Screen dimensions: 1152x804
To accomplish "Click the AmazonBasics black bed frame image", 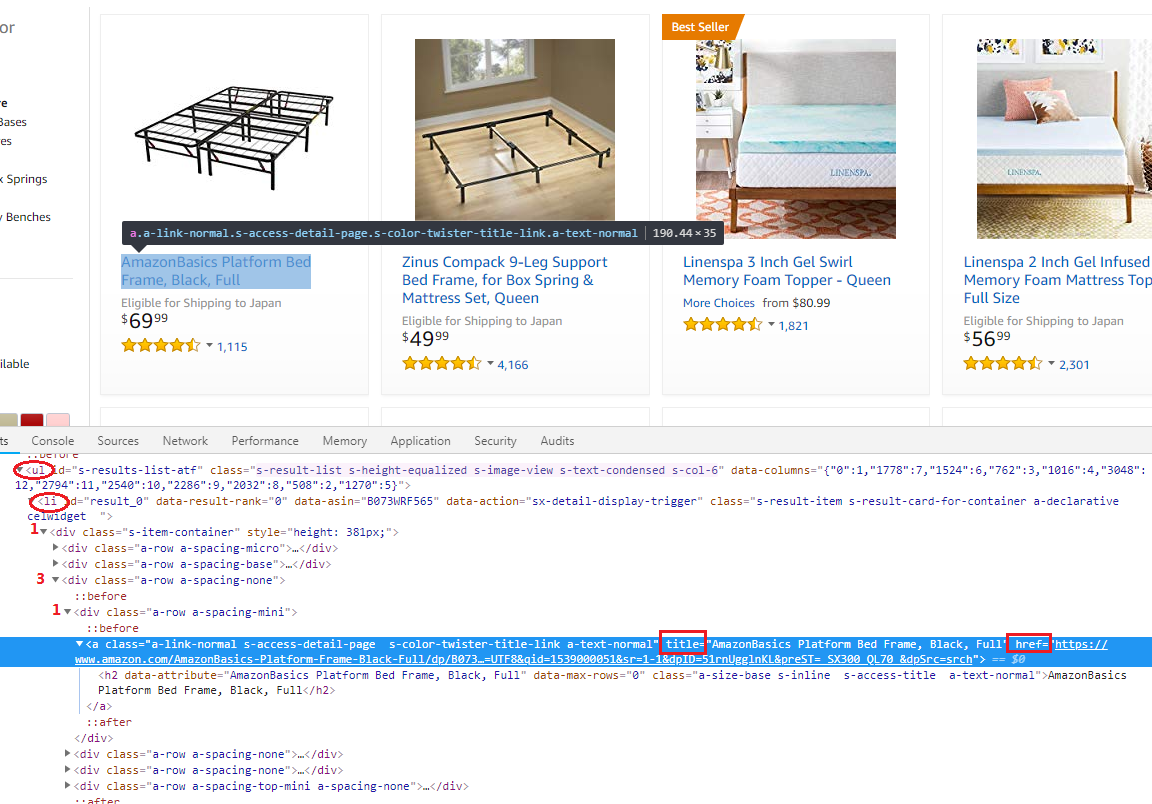I will tap(234, 138).
